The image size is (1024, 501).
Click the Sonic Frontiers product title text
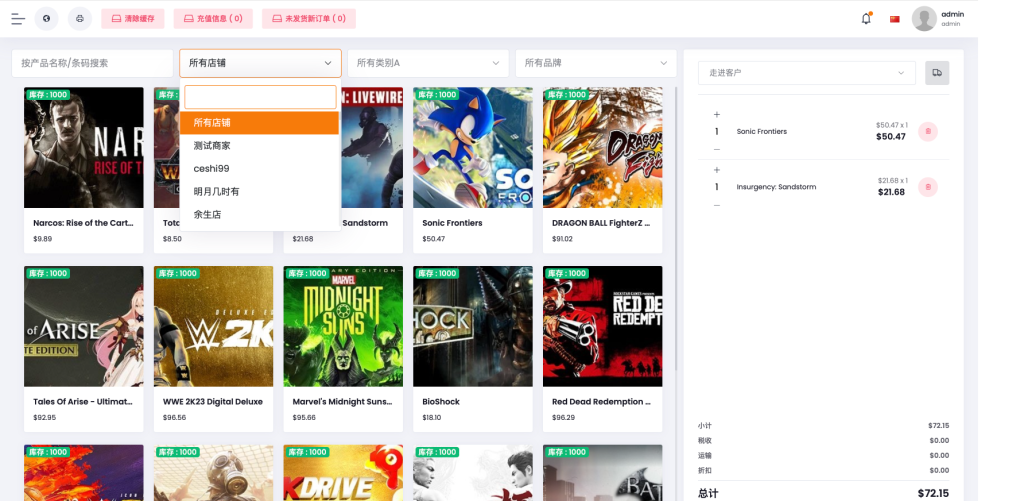[x=452, y=223]
